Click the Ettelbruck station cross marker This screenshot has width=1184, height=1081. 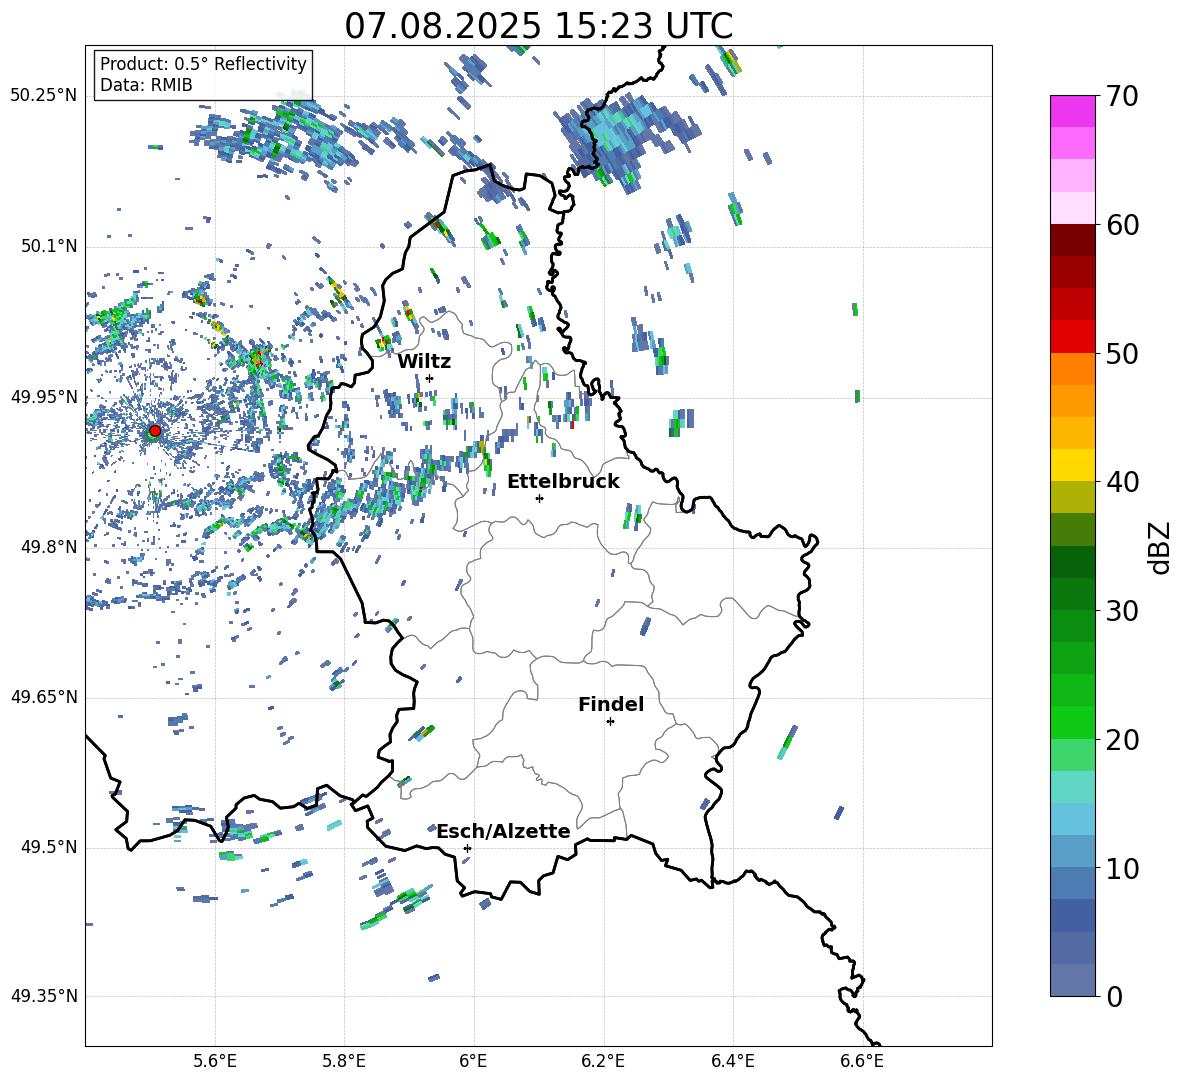pyautogui.click(x=539, y=498)
